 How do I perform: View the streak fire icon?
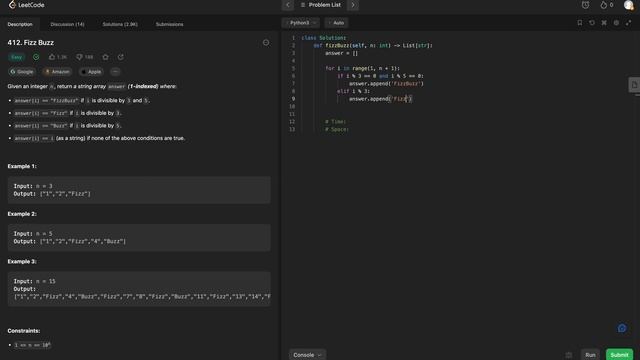coord(604,5)
